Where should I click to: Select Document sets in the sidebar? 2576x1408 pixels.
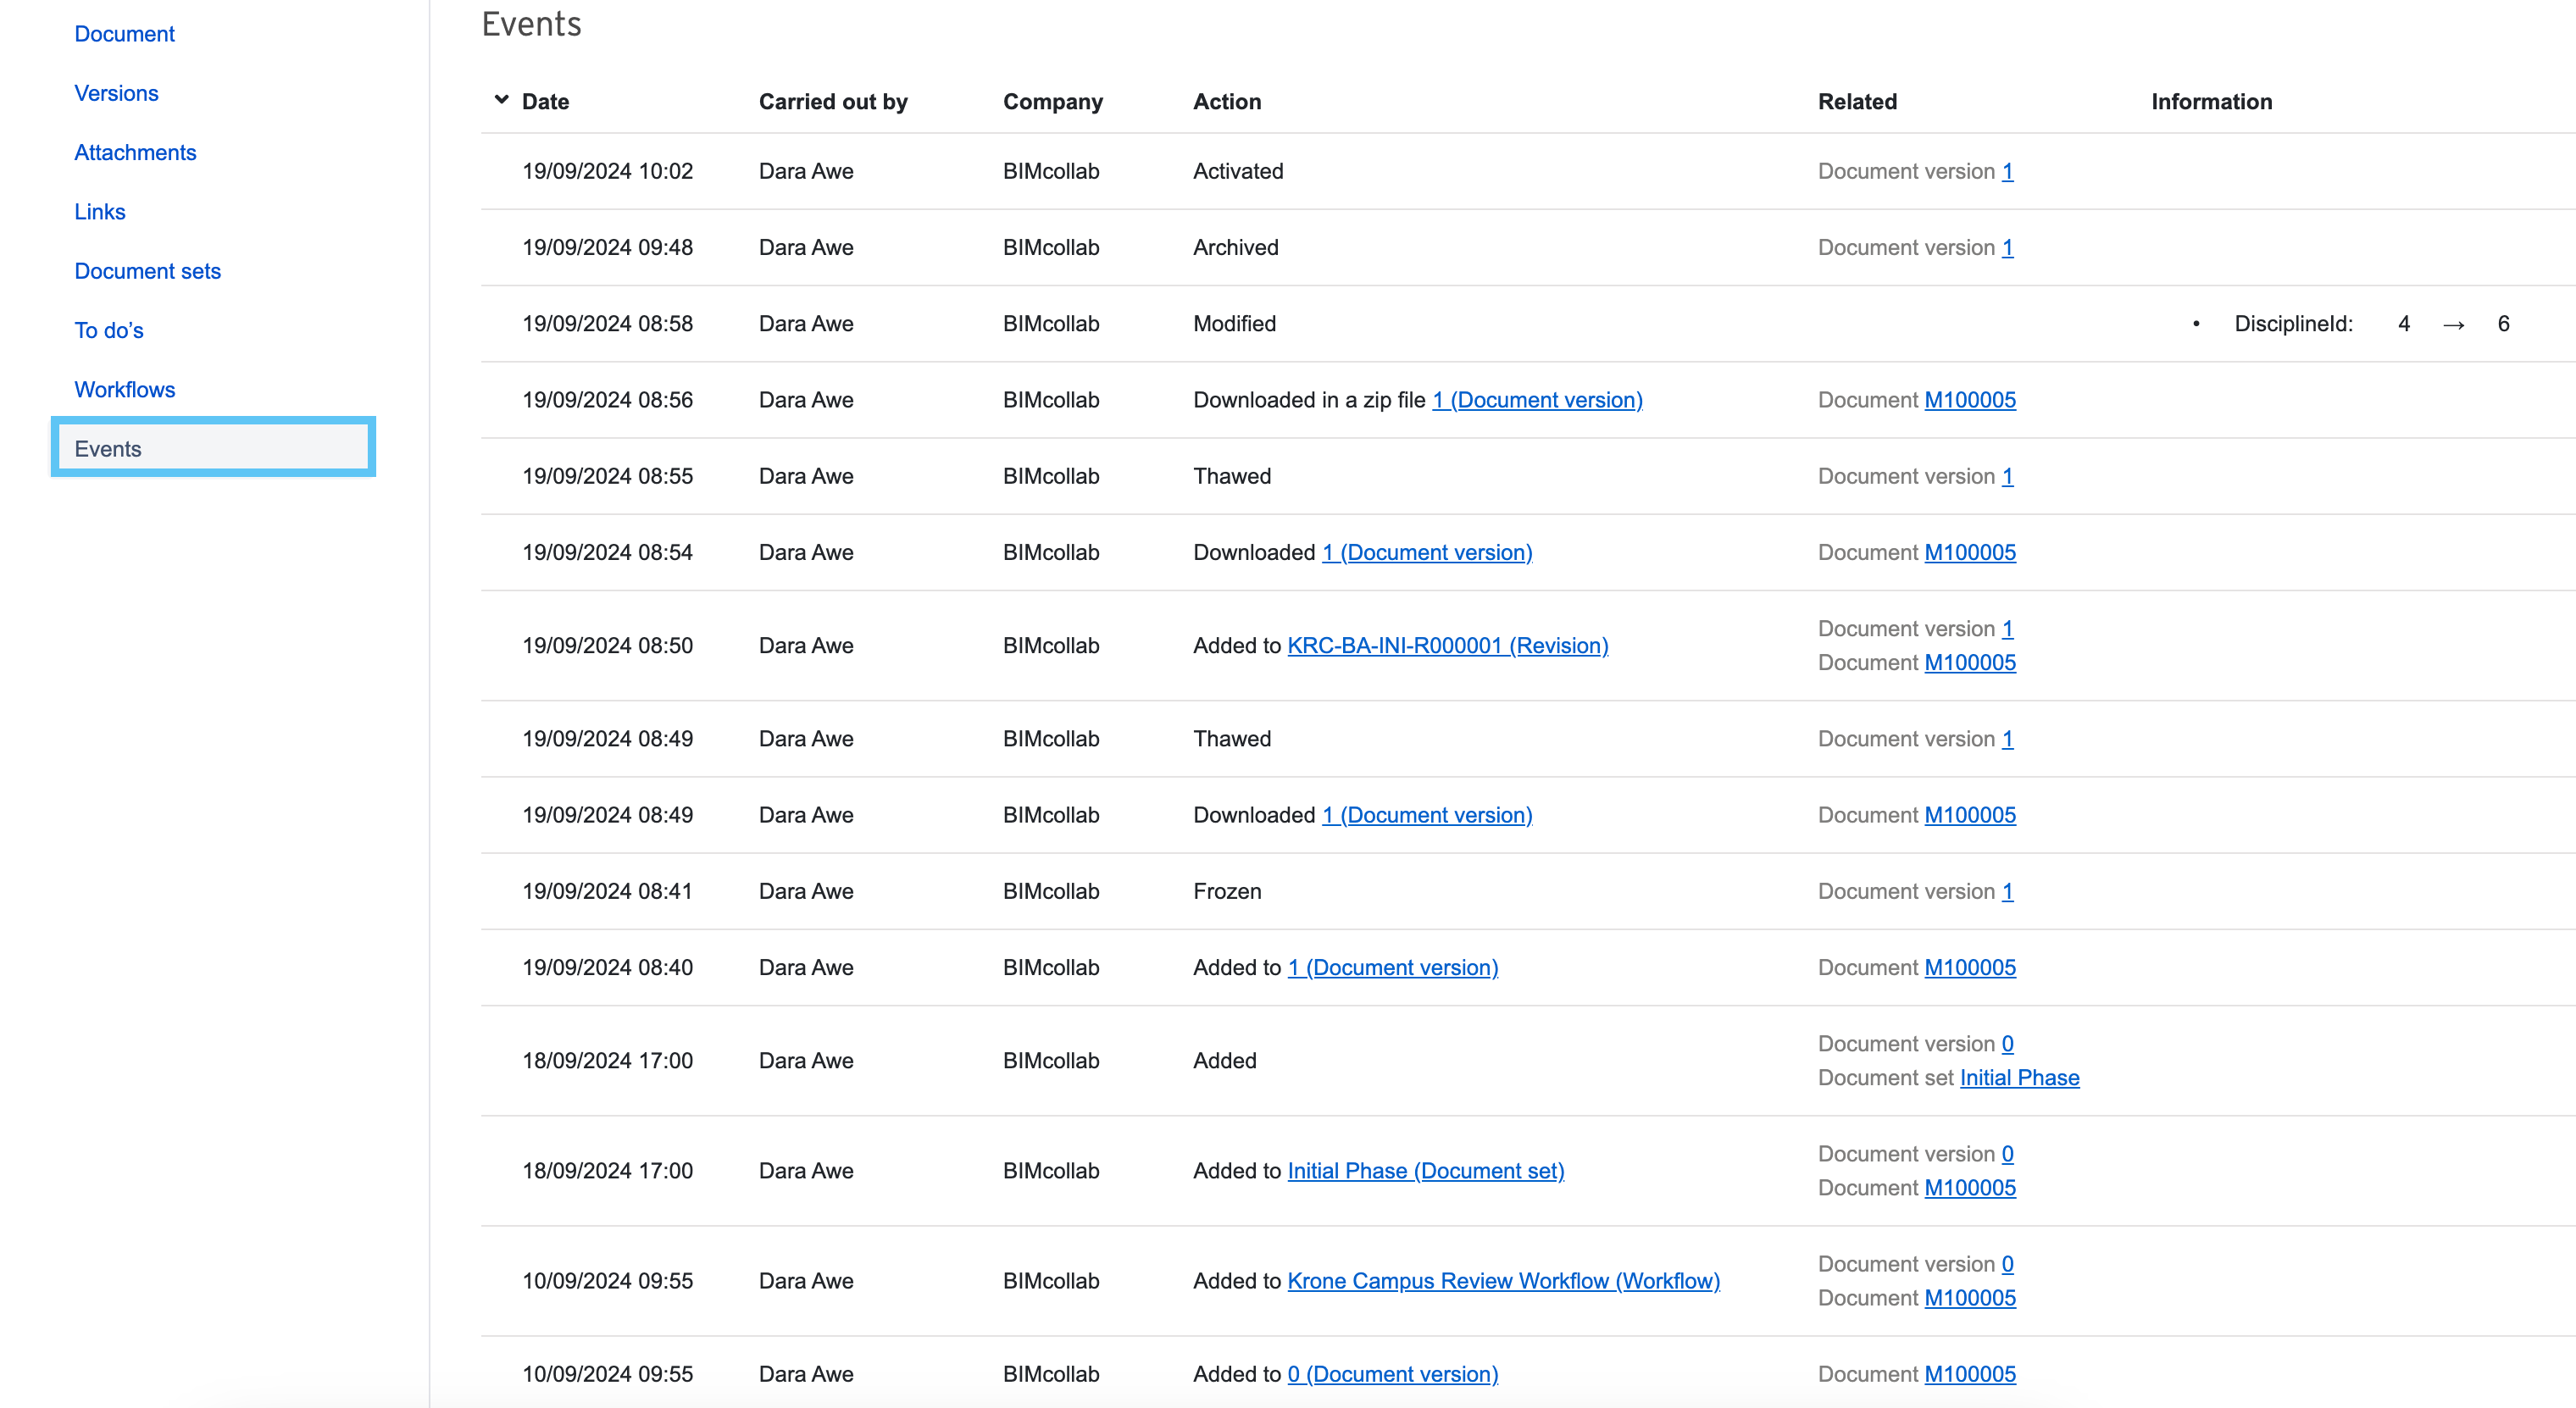point(147,271)
